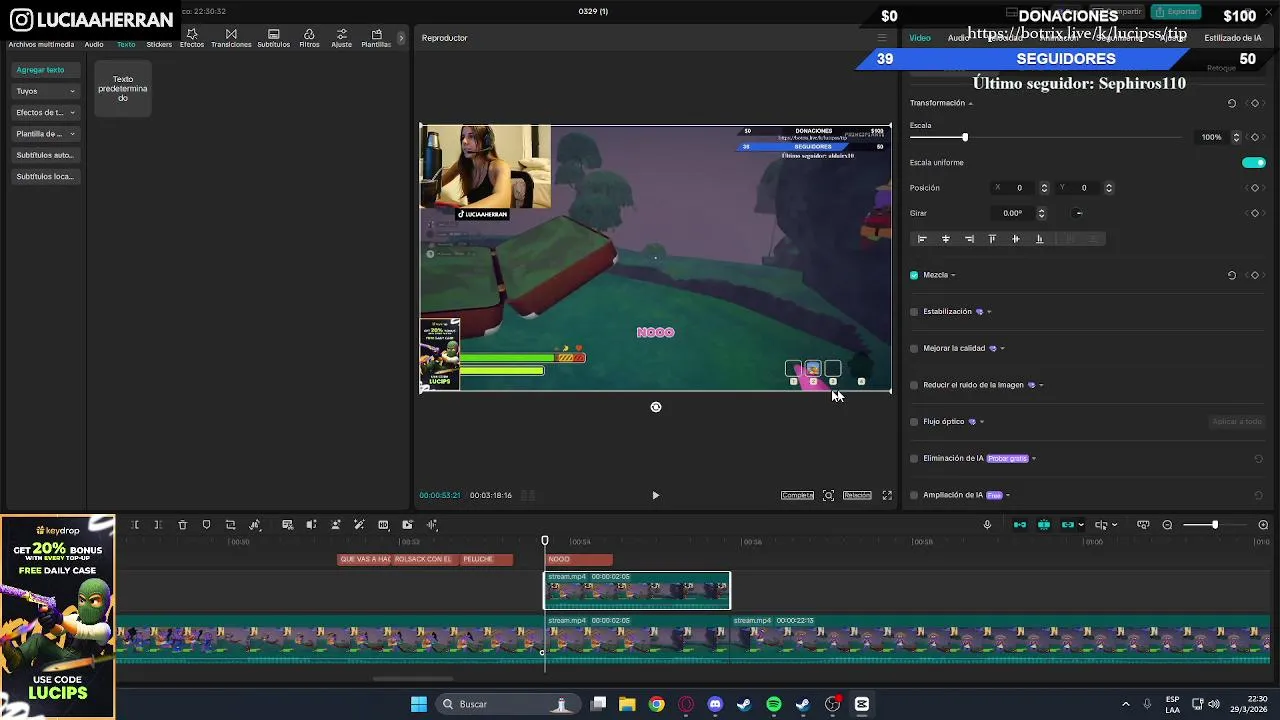Screen dimensions: 1280x720
Task: Select the Texto tab
Action: pos(126,44)
